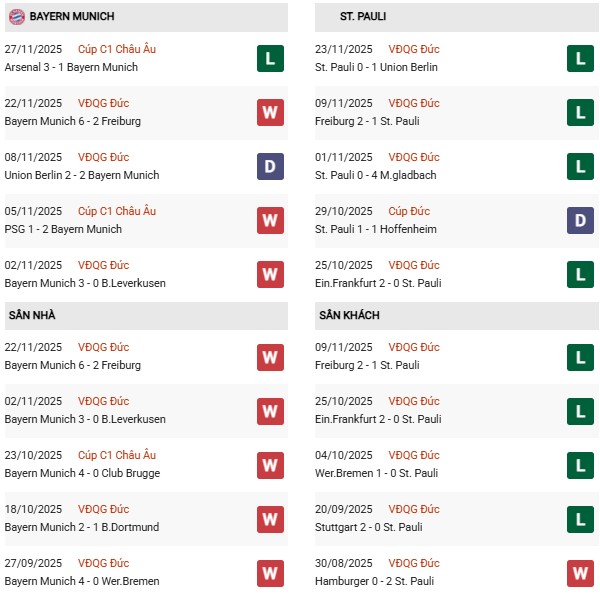Open the Wer.Bremen 1 - 0 St. Pauli match
The height and width of the screenshot is (595, 600).
(x=378, y=473)
